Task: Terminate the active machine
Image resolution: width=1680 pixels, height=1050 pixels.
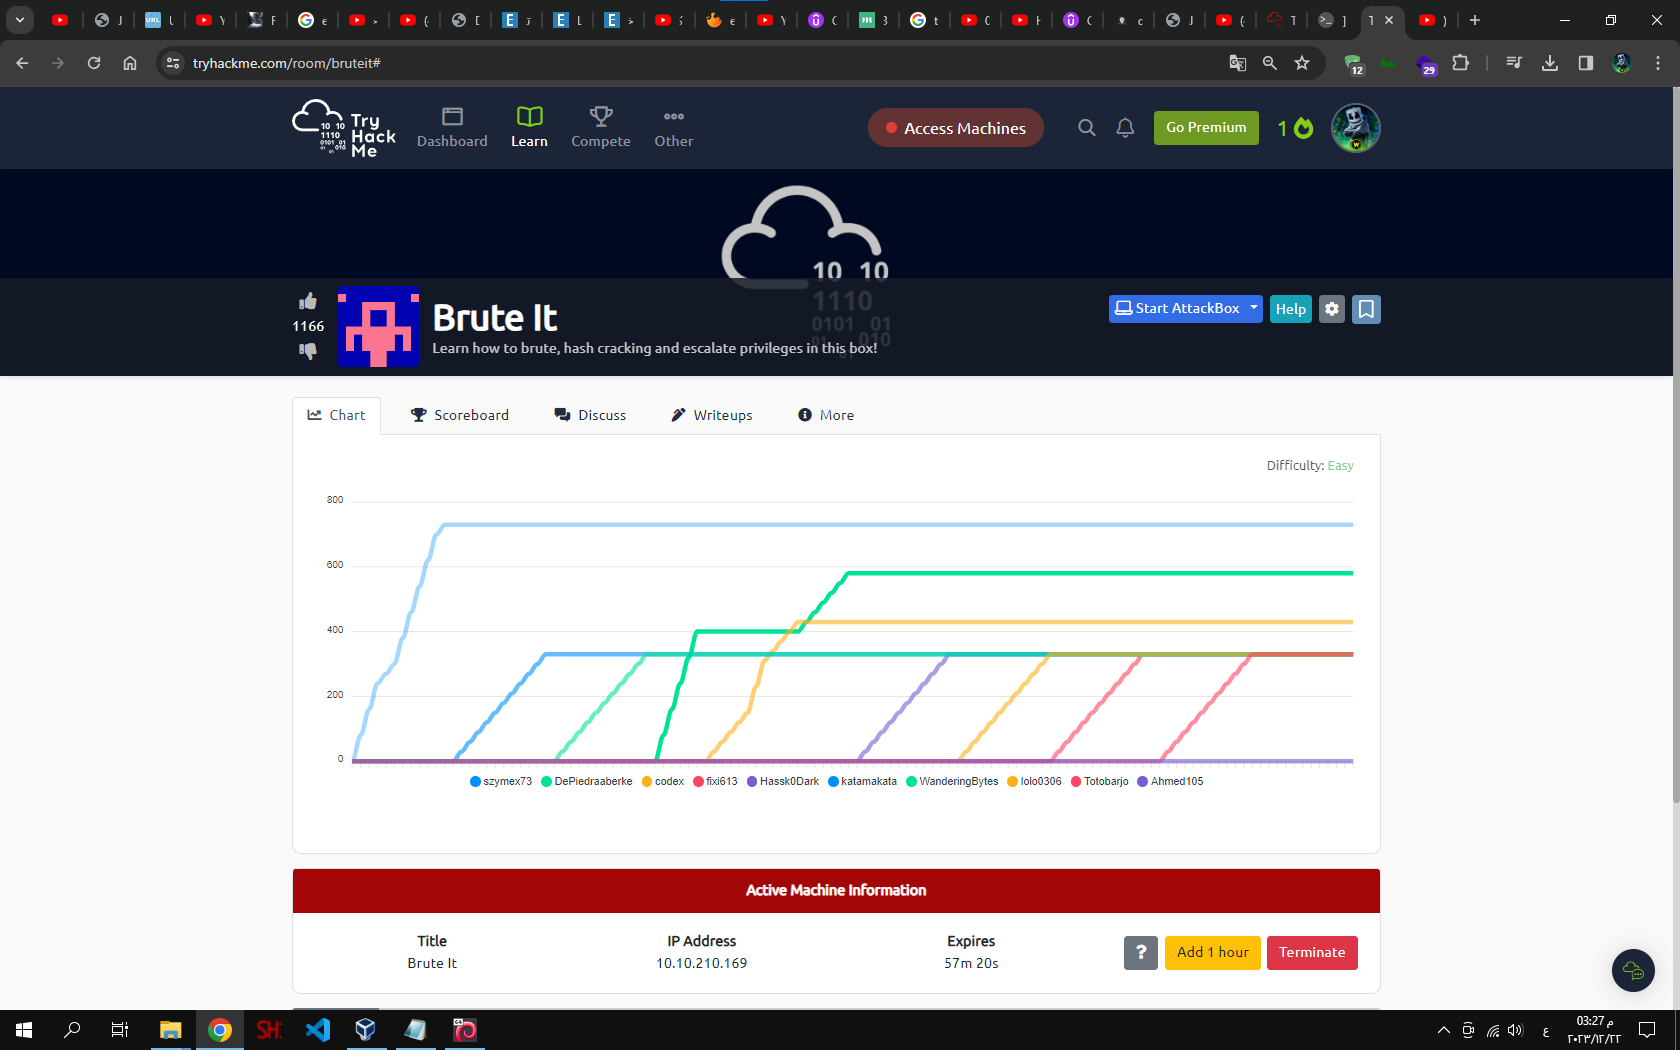Action: tap(1312, 953)
